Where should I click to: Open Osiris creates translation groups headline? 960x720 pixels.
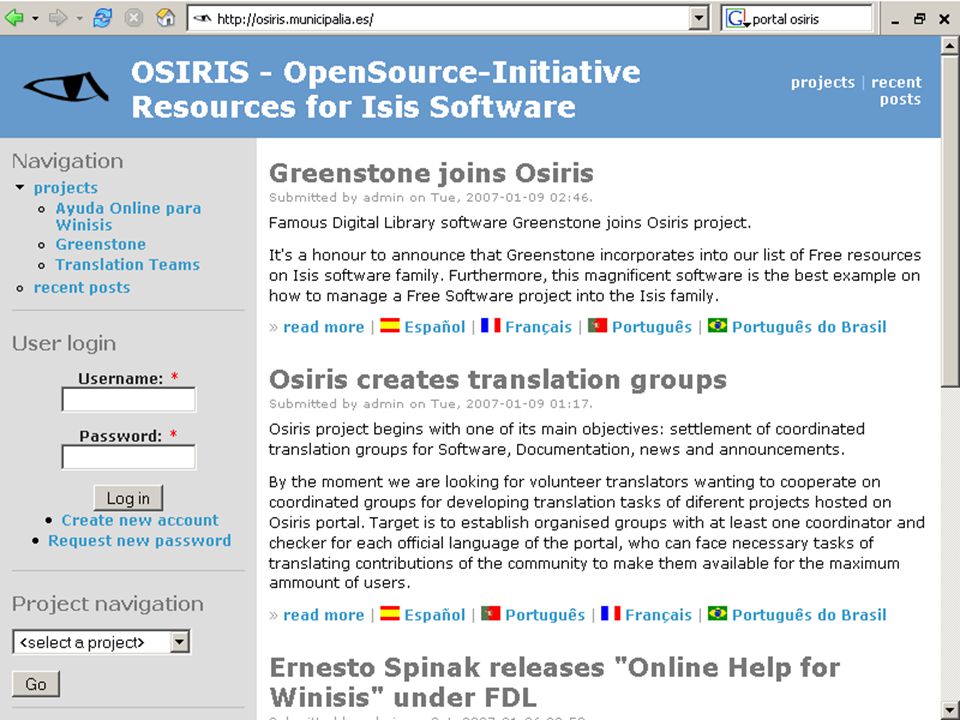tap(498, 380)
